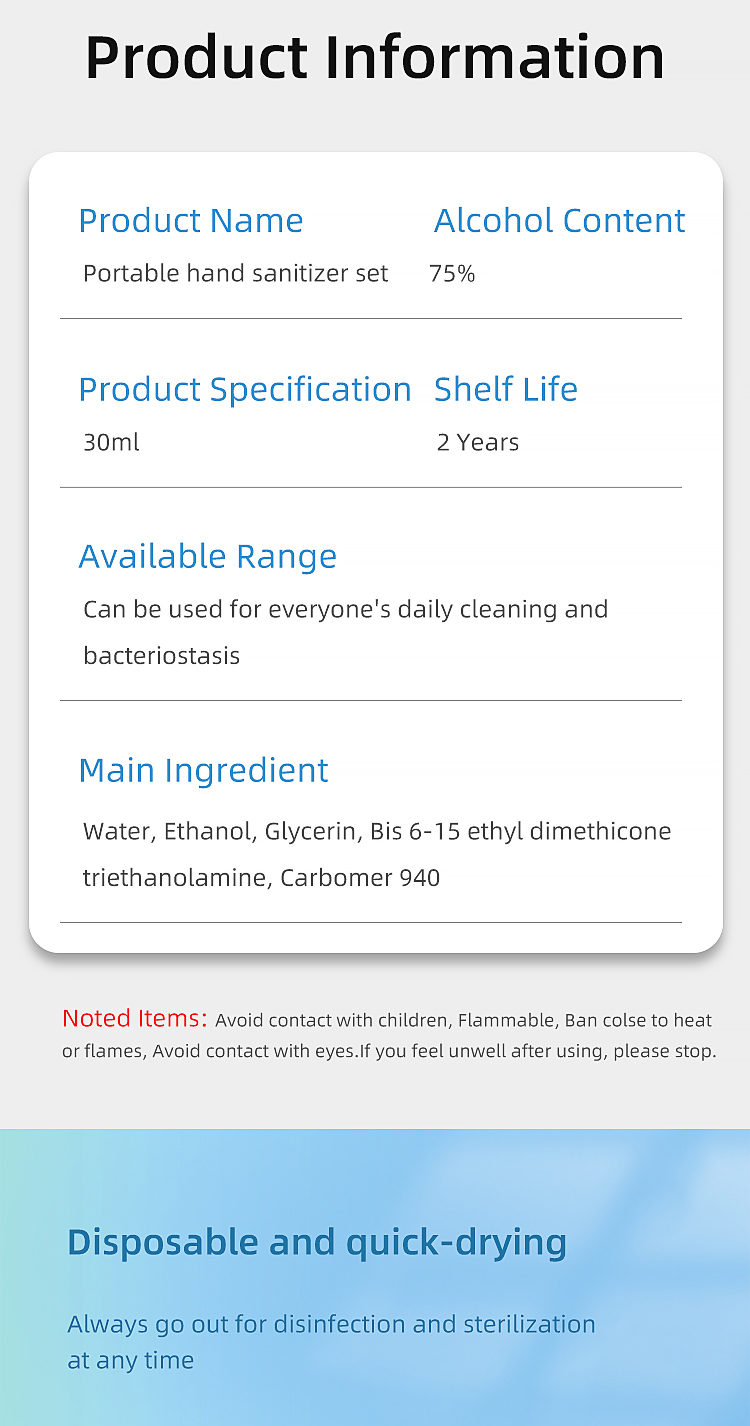Select the Product Specification heading
Viewport: 750px width, 1426px height.
click(x=245, y=389)
